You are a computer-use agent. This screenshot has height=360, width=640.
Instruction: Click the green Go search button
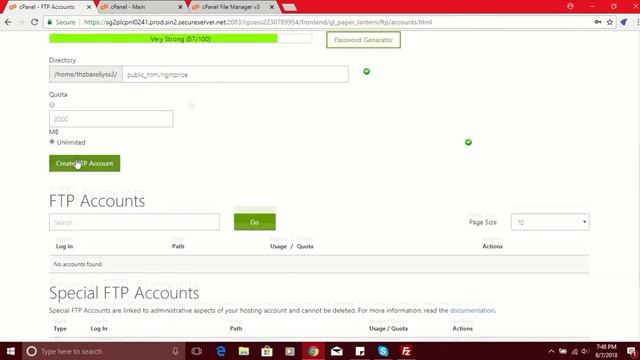tap(255, 222)
